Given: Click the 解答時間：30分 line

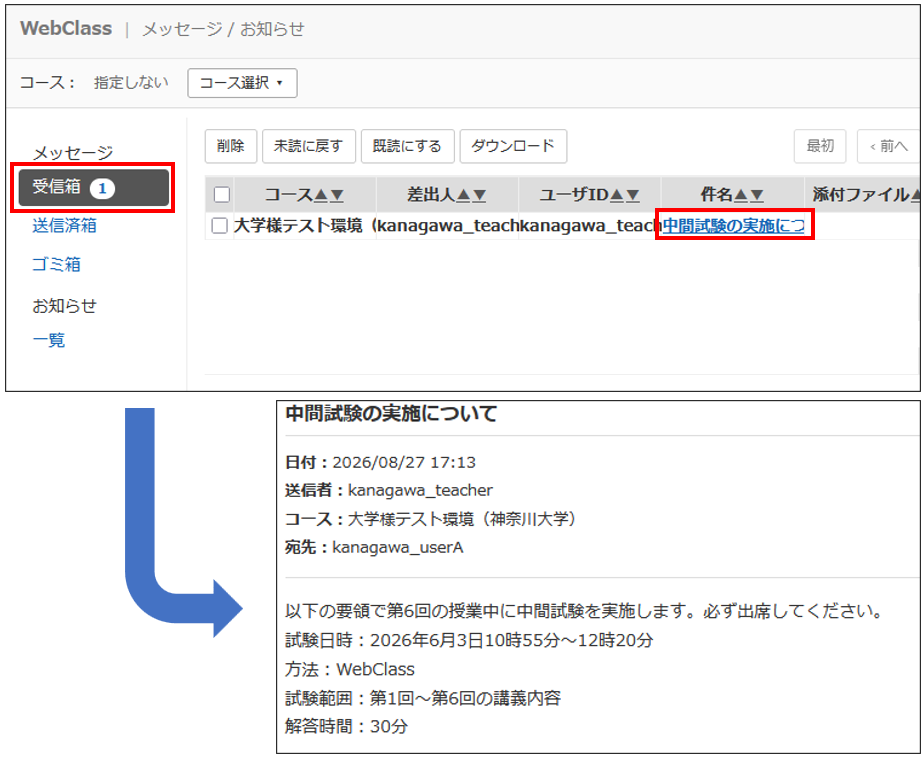Looking at the screenshot, I should point(346,726).
